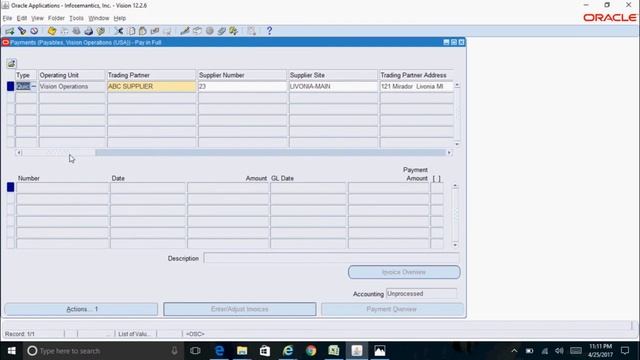This screenshot has height=360, width=640.
Task: Click the payments grid scroll down arrow
Action: tap(457, 144)
